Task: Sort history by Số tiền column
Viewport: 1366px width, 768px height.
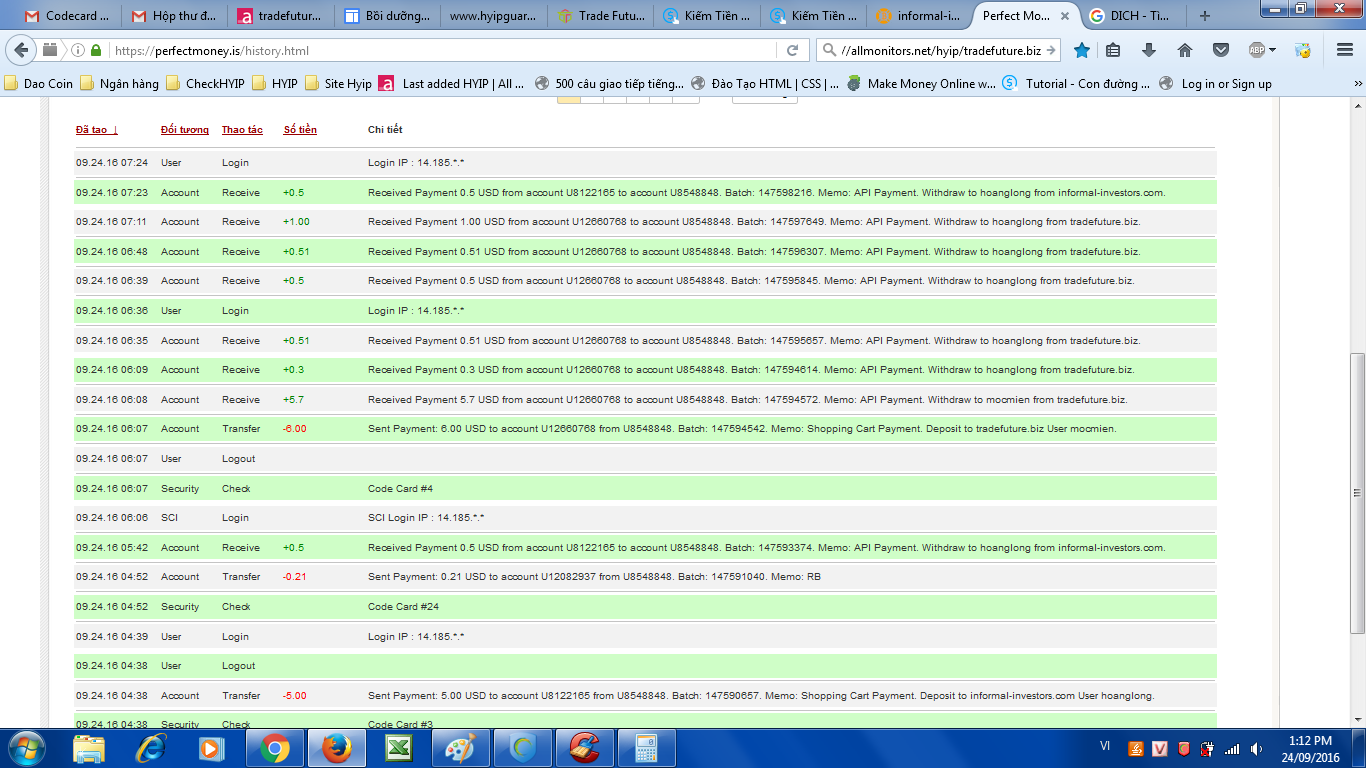Action: 300,130
